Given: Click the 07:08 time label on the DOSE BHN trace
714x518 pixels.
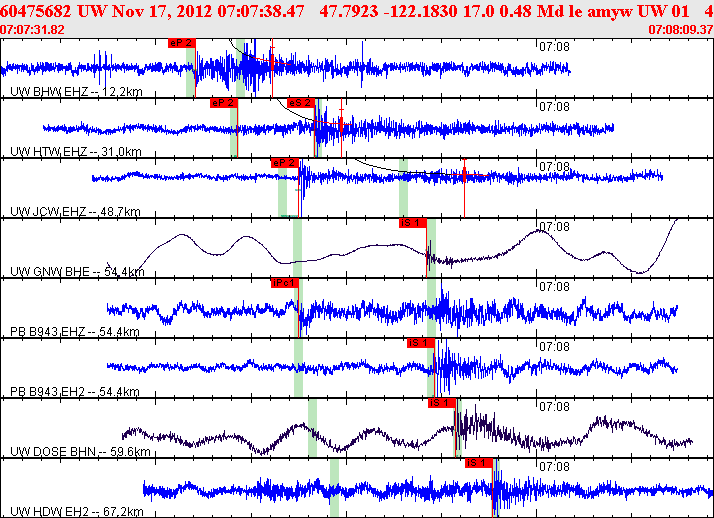Looking at the screenshot, I should pos(554,407).
